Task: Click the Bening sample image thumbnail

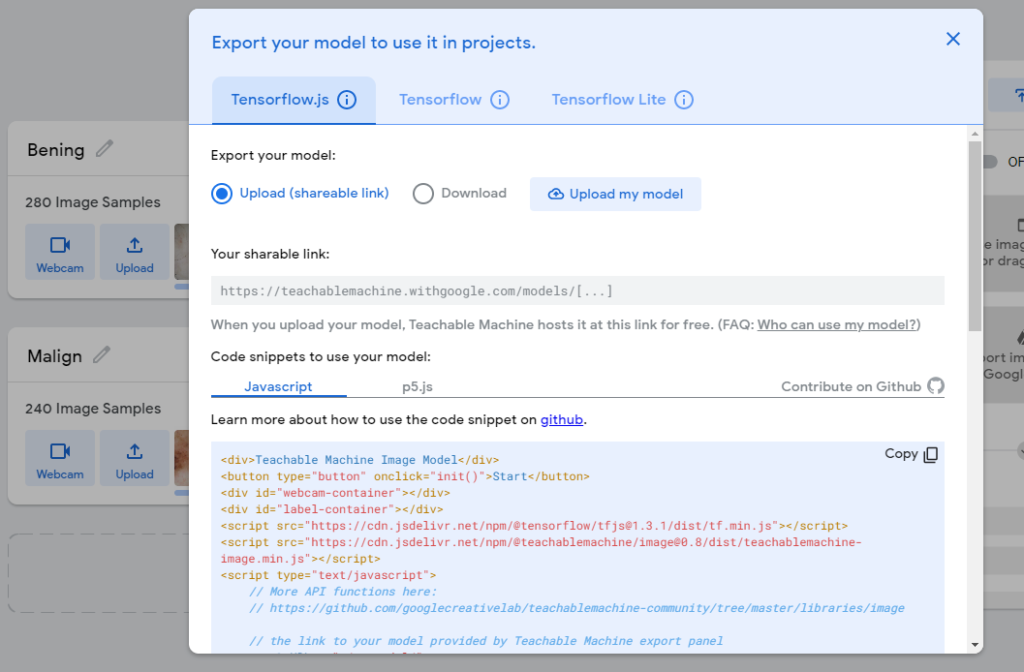Action: 182,252
